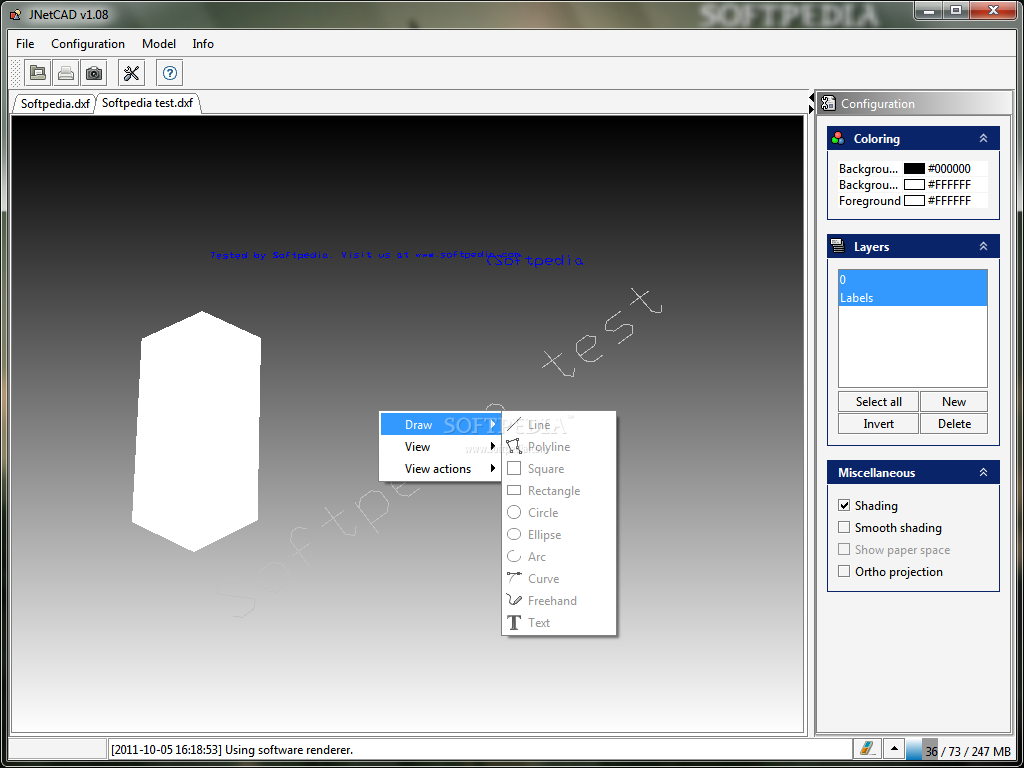Expand the View actions submenu arrow
This screenshot has width=1024, height=768.
click(493, 468)
